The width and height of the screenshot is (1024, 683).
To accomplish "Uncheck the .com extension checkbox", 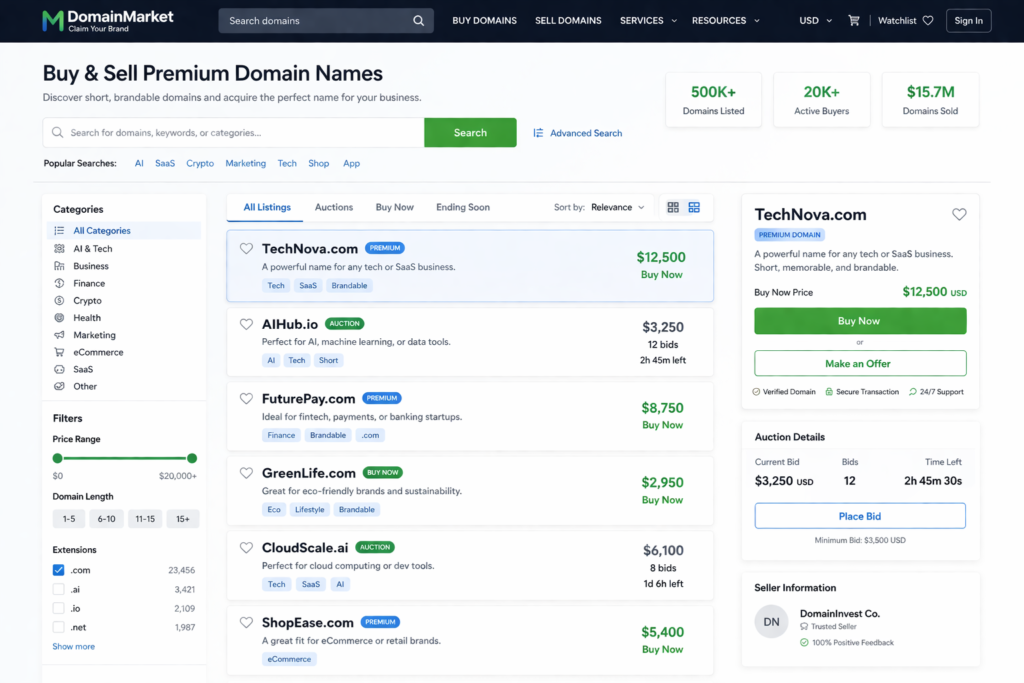I will point(59,570).
